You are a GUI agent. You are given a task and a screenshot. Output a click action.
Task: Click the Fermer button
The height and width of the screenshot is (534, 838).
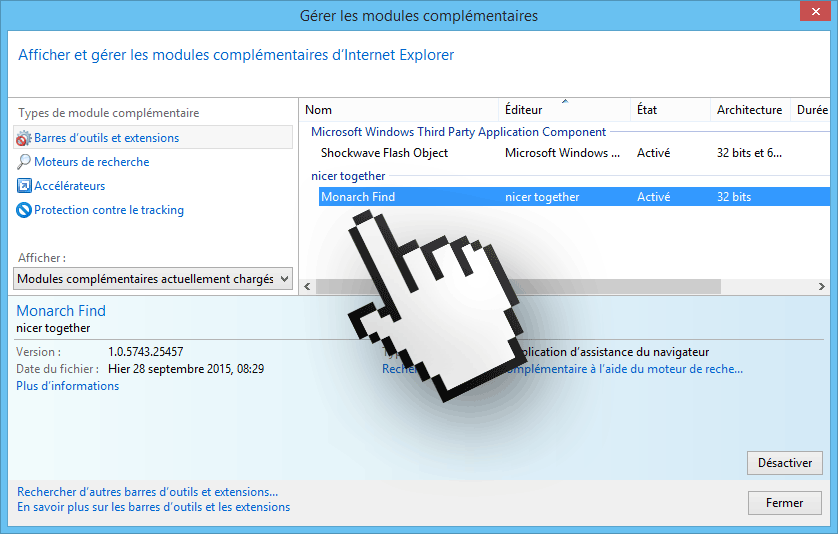coord(785,503)
